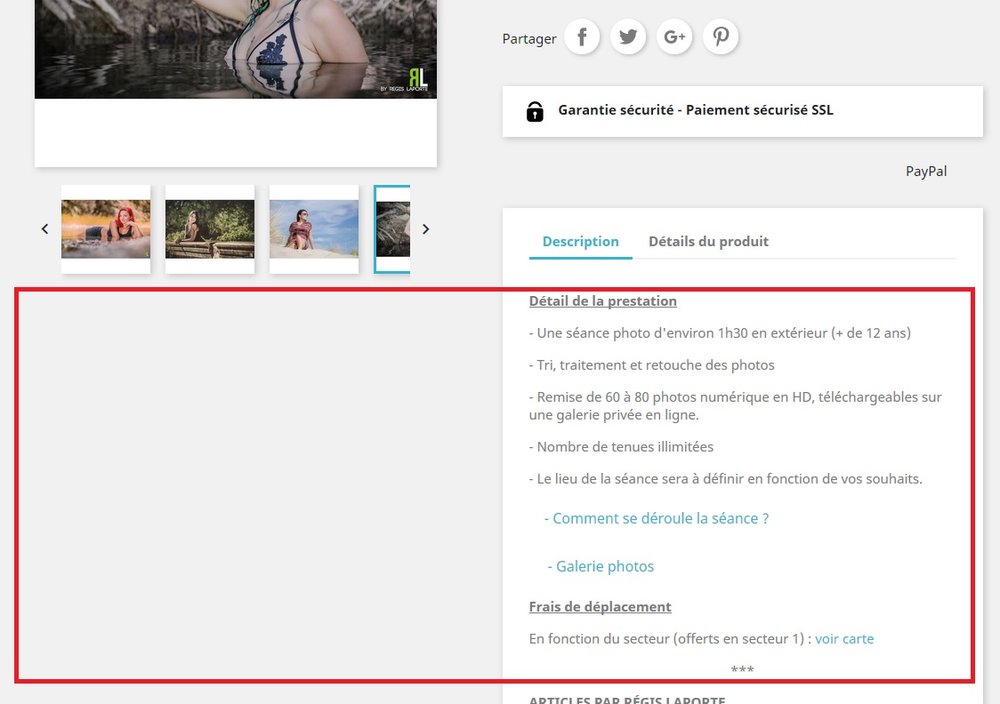Select PayPal as payment method

(926, 171)
